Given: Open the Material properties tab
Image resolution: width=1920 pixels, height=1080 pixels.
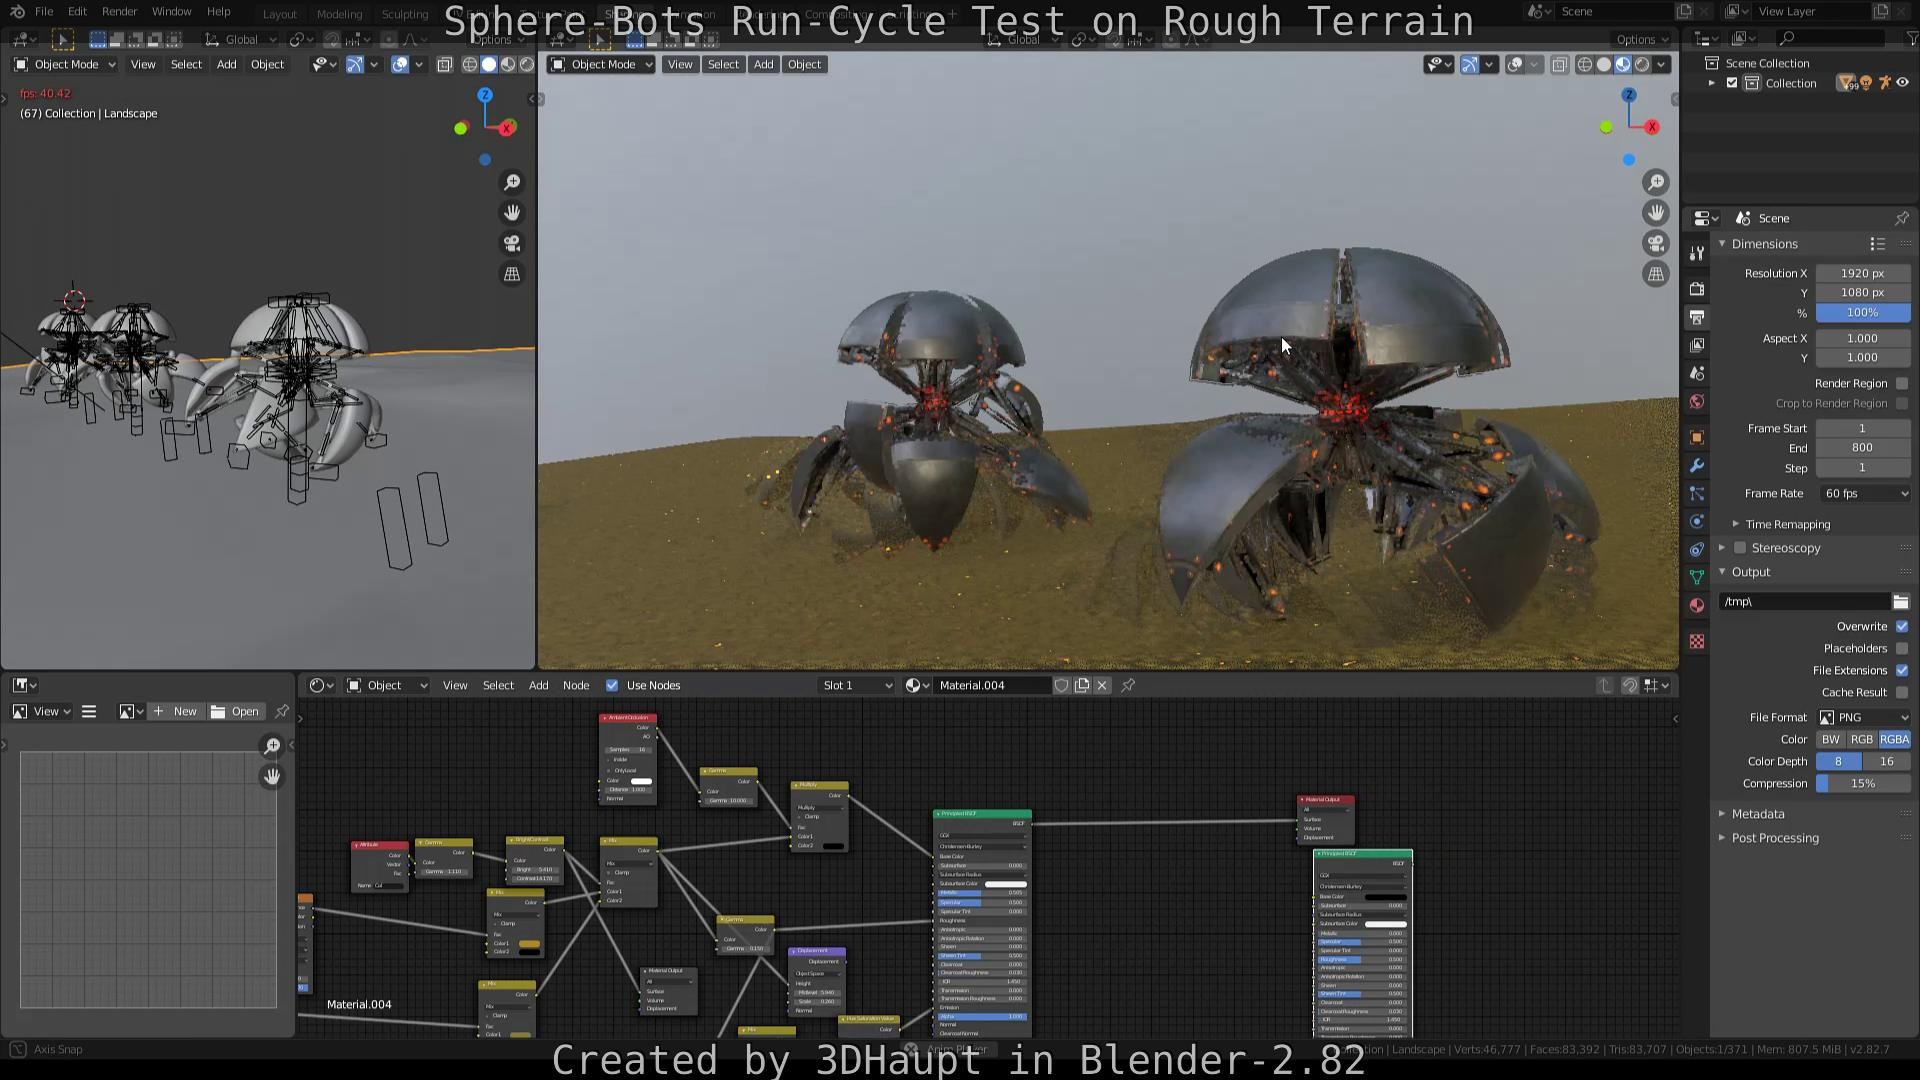Looking at the screenshot, I should click(1696, 605).
